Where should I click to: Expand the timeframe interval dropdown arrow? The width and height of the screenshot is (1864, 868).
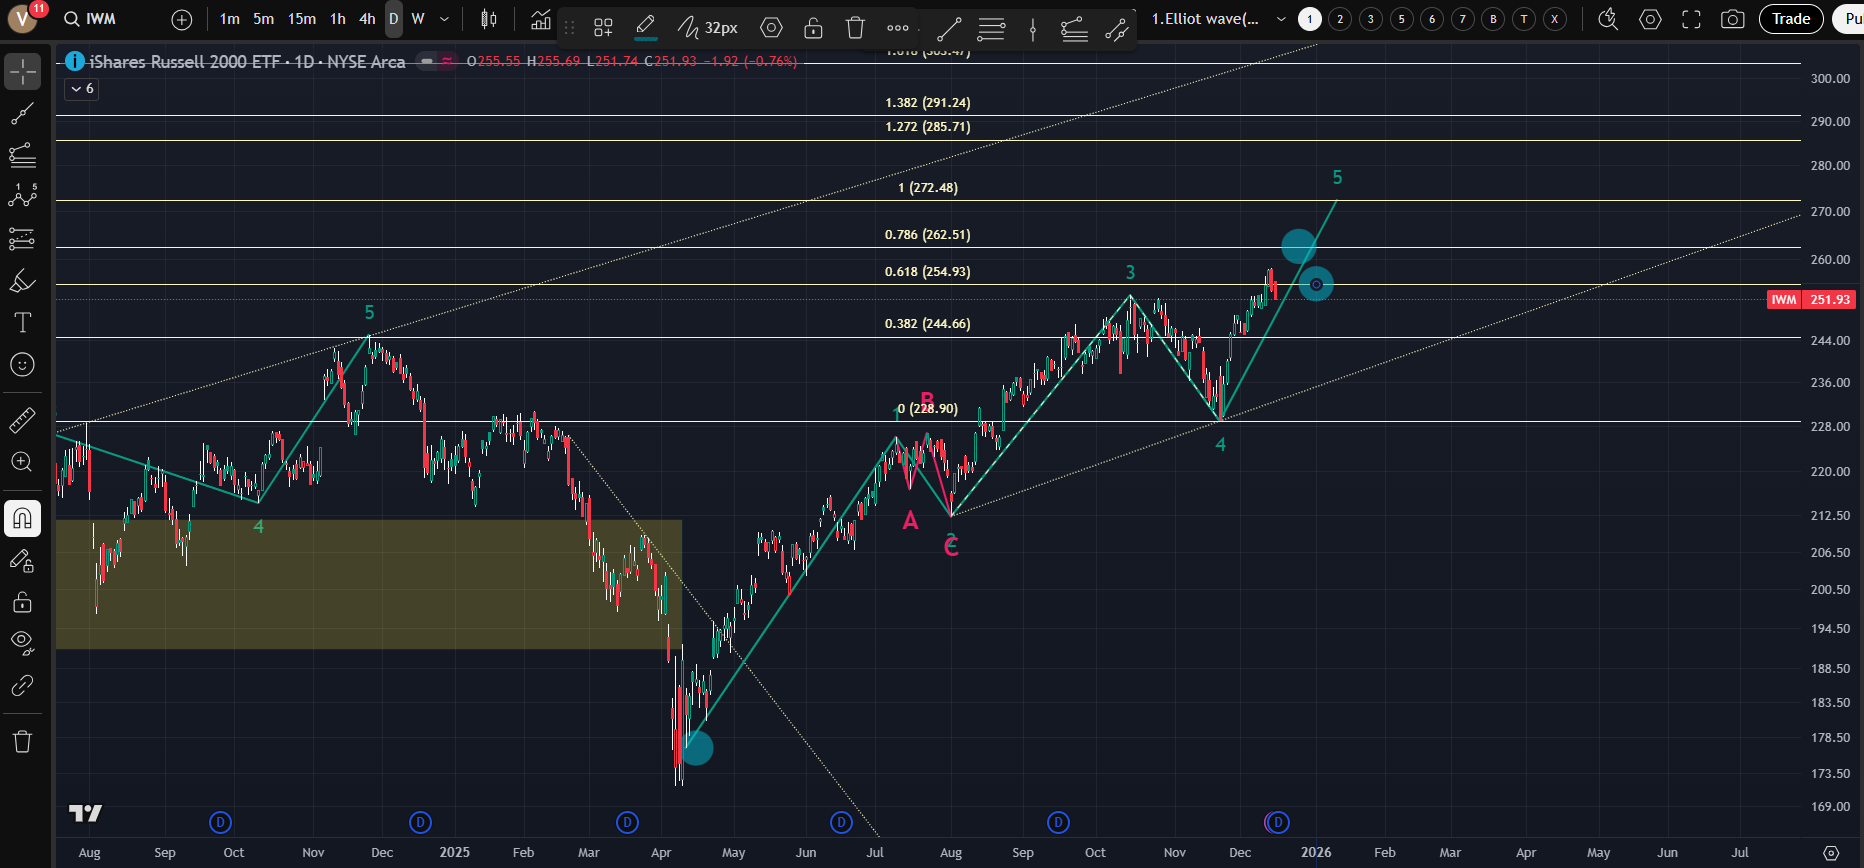click(445, 19)
